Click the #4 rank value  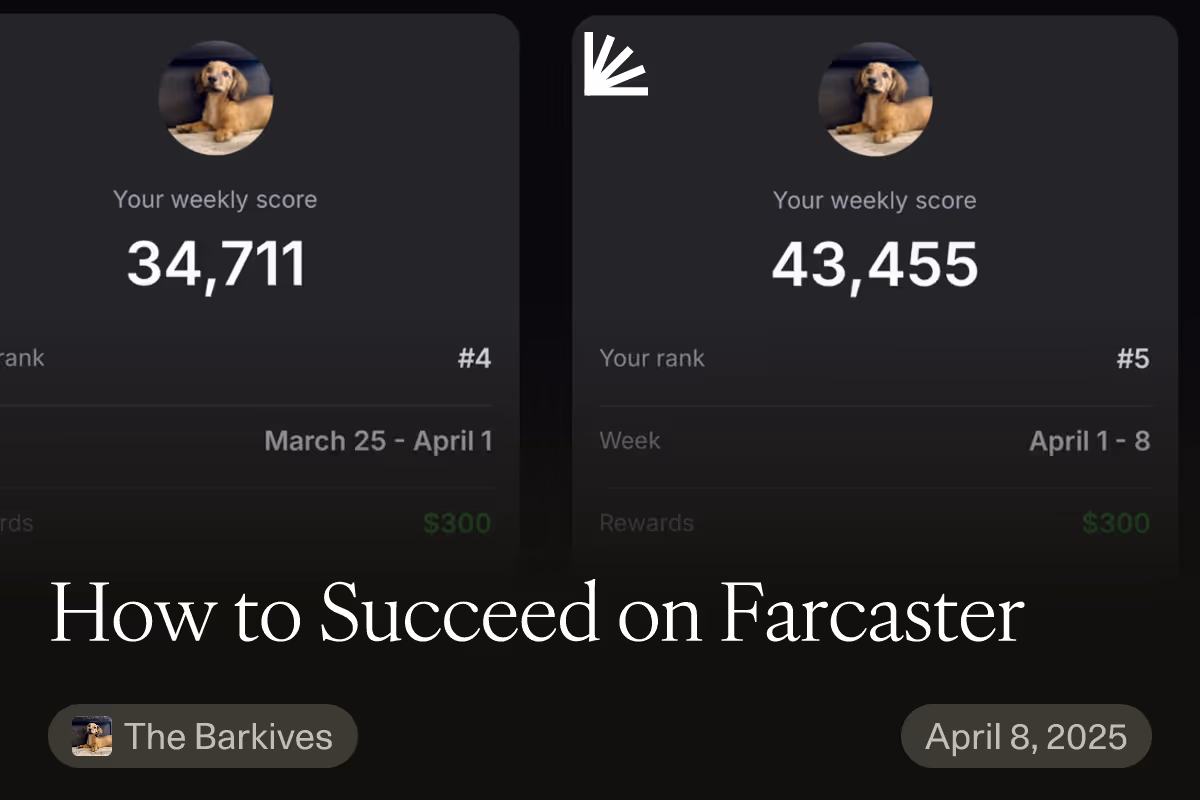[474, 358]
